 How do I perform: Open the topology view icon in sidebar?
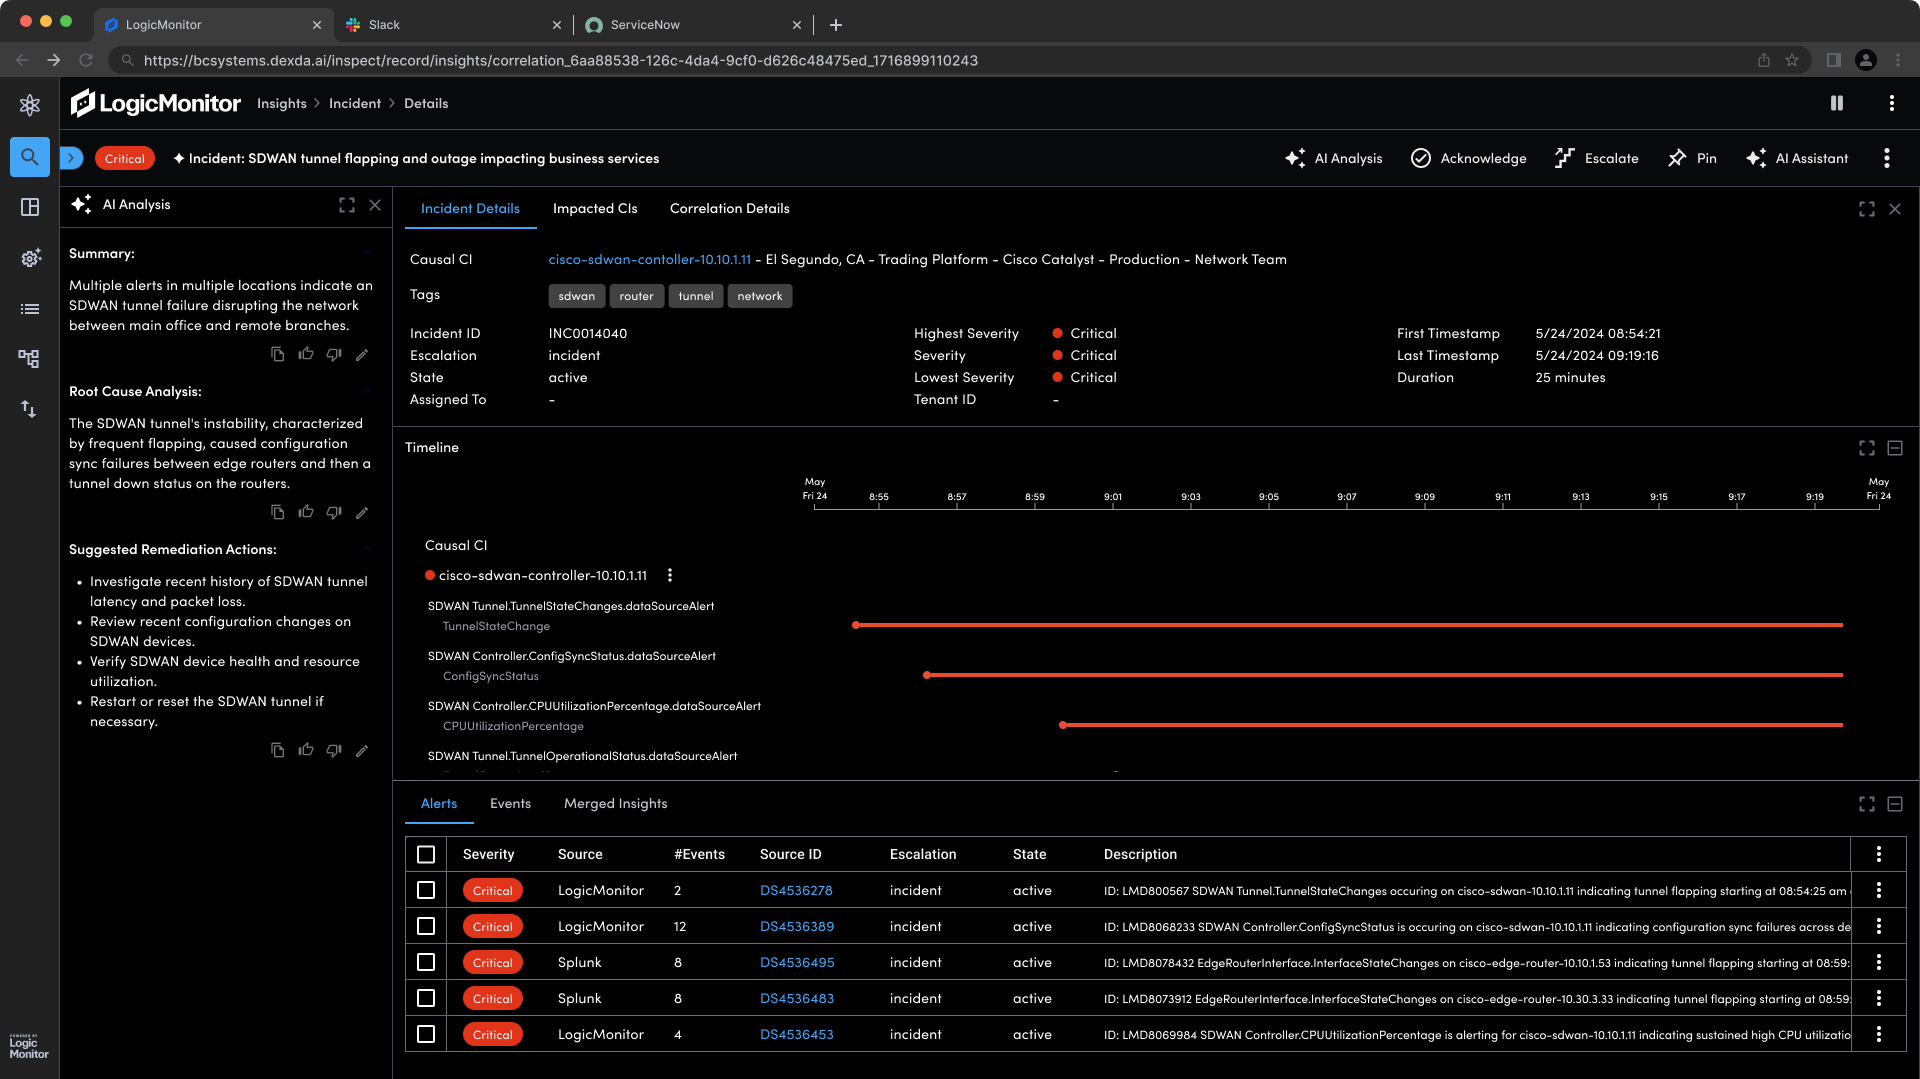click(29, 358)
